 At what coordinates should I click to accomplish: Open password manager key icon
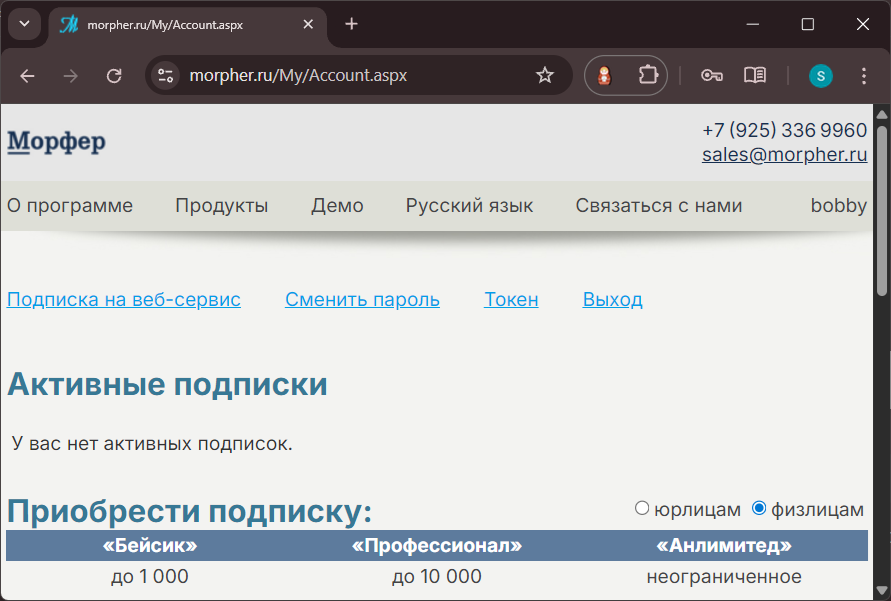pos(712,76)
